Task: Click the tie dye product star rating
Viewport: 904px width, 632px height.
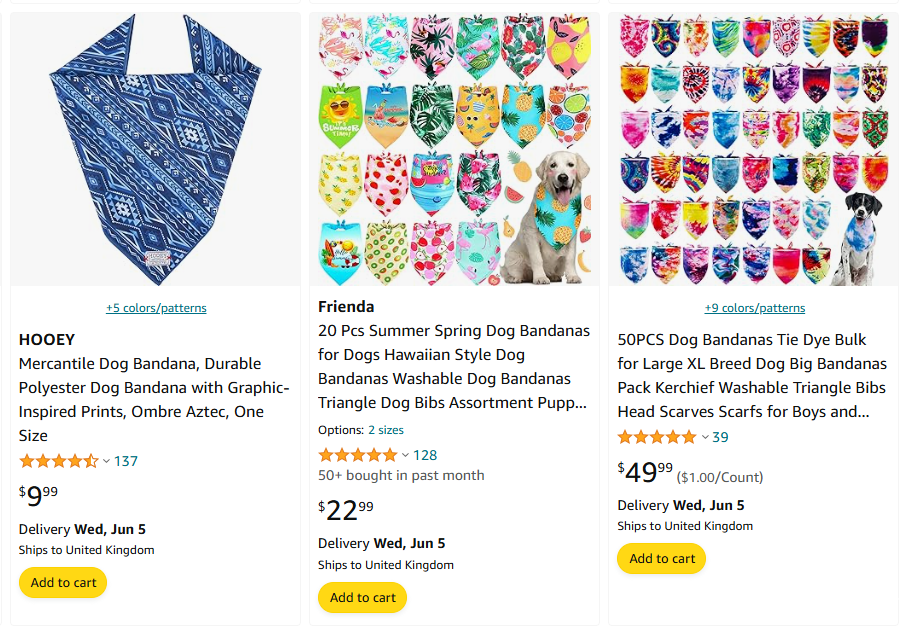Action: tap(656, 437)
